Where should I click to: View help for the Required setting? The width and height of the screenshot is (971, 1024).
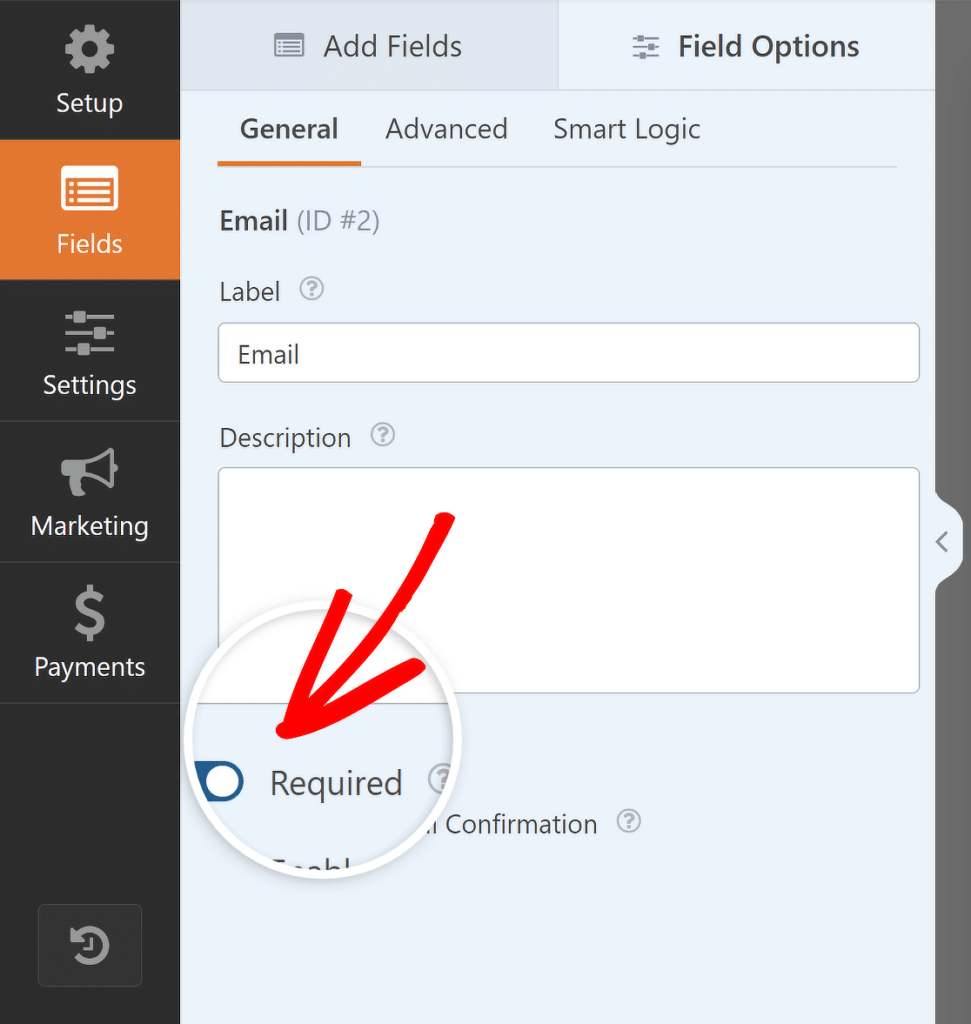[x=438, y=780]
